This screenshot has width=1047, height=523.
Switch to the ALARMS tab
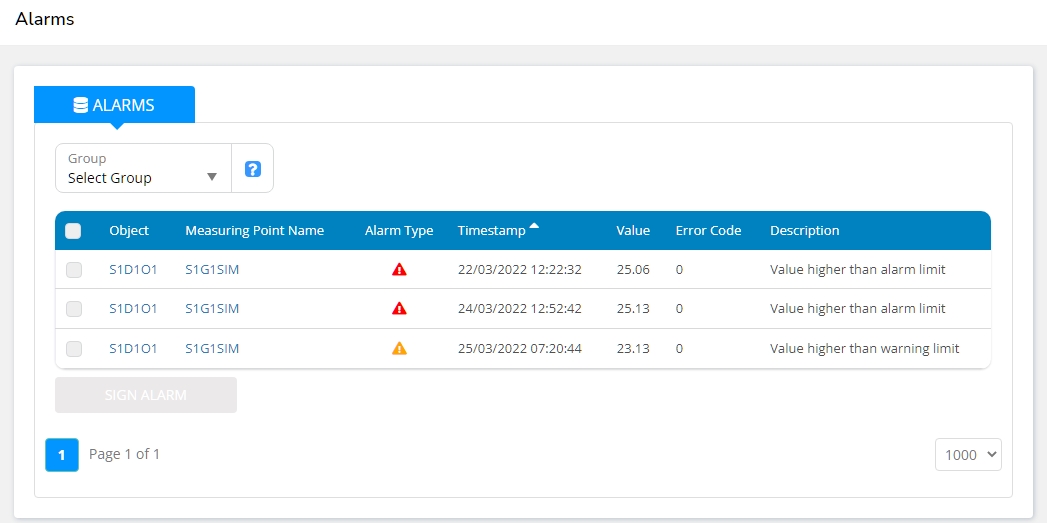pyautogui.click(x=115, y=105)
